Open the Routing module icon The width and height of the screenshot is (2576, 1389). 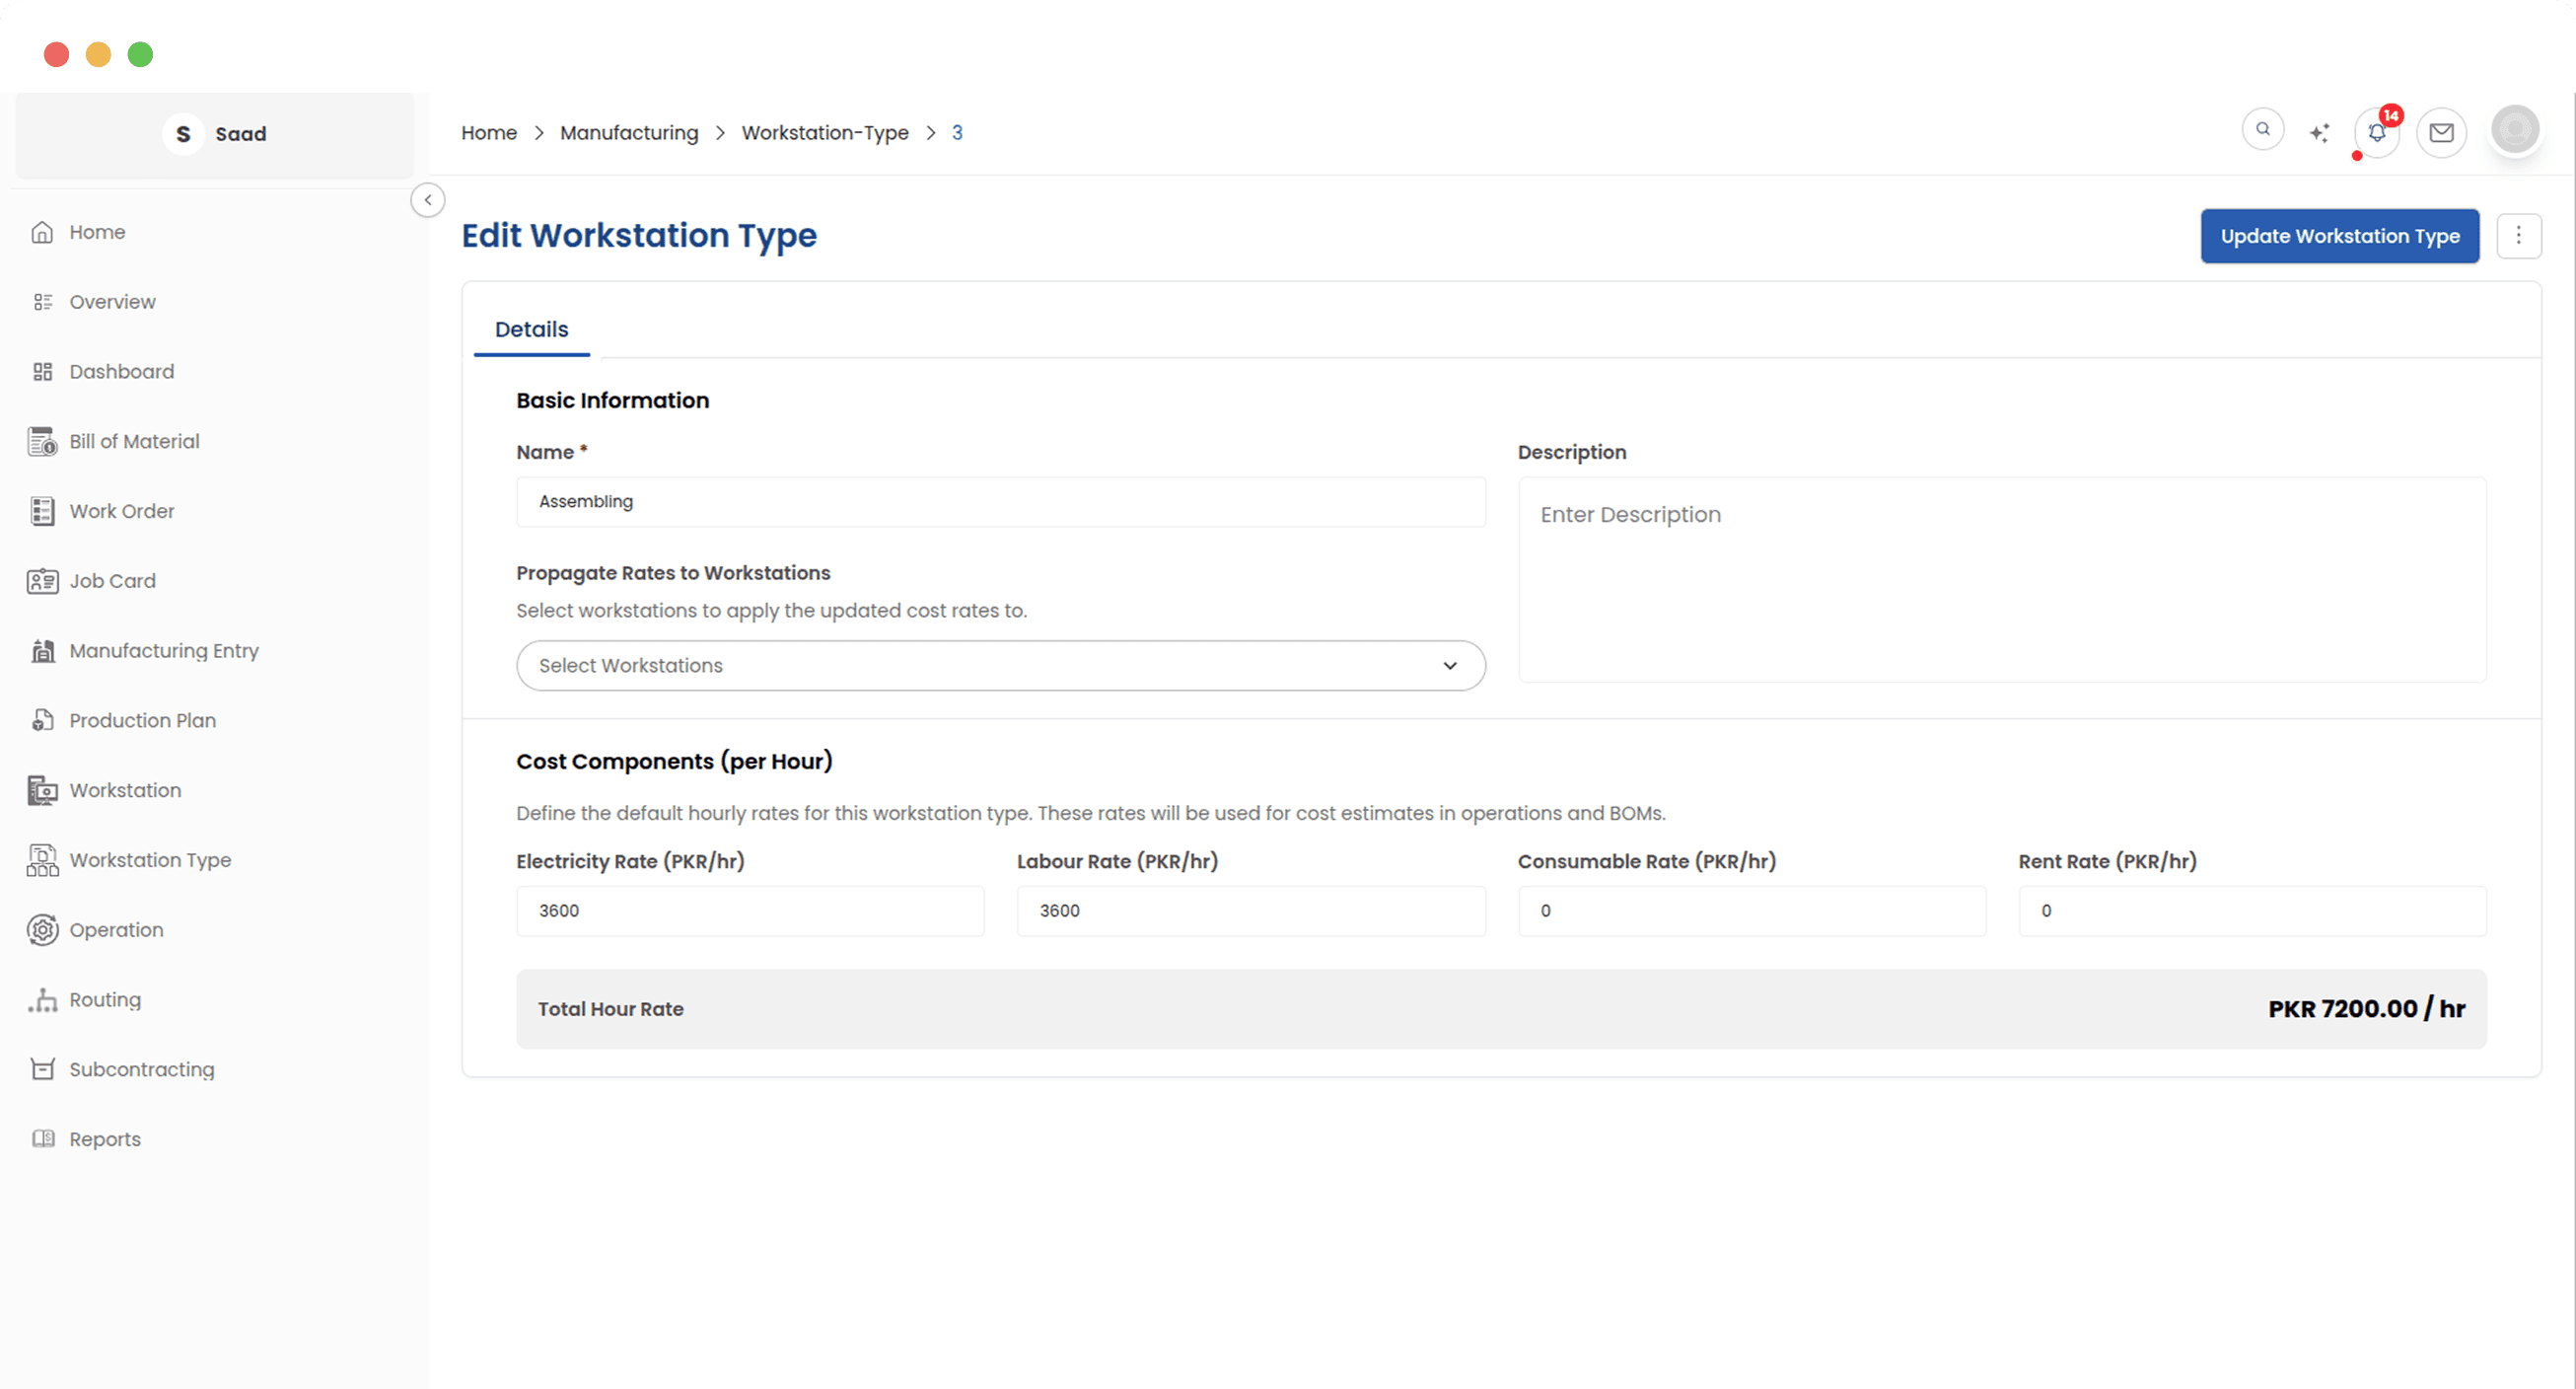pos(42,999)
